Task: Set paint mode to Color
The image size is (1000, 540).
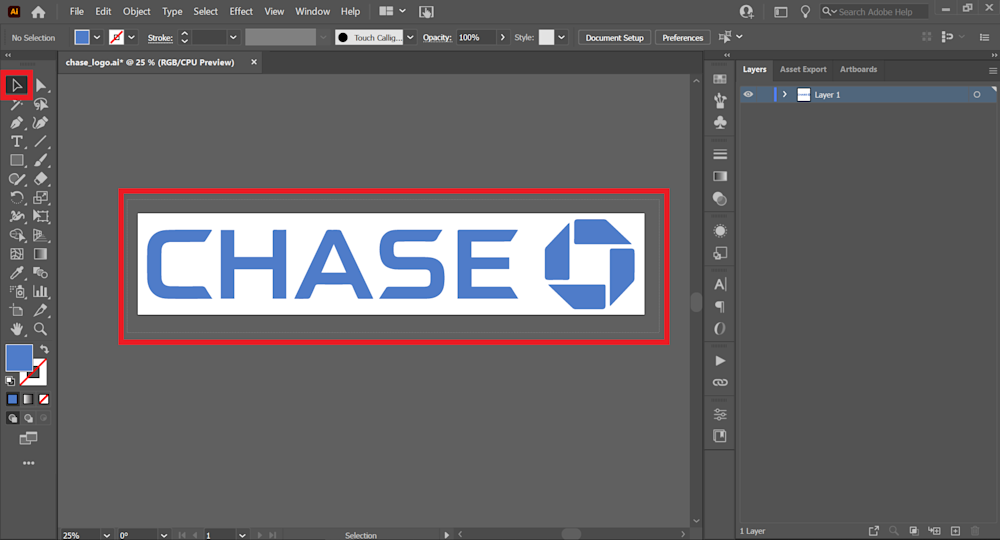Action: (12, 399)
